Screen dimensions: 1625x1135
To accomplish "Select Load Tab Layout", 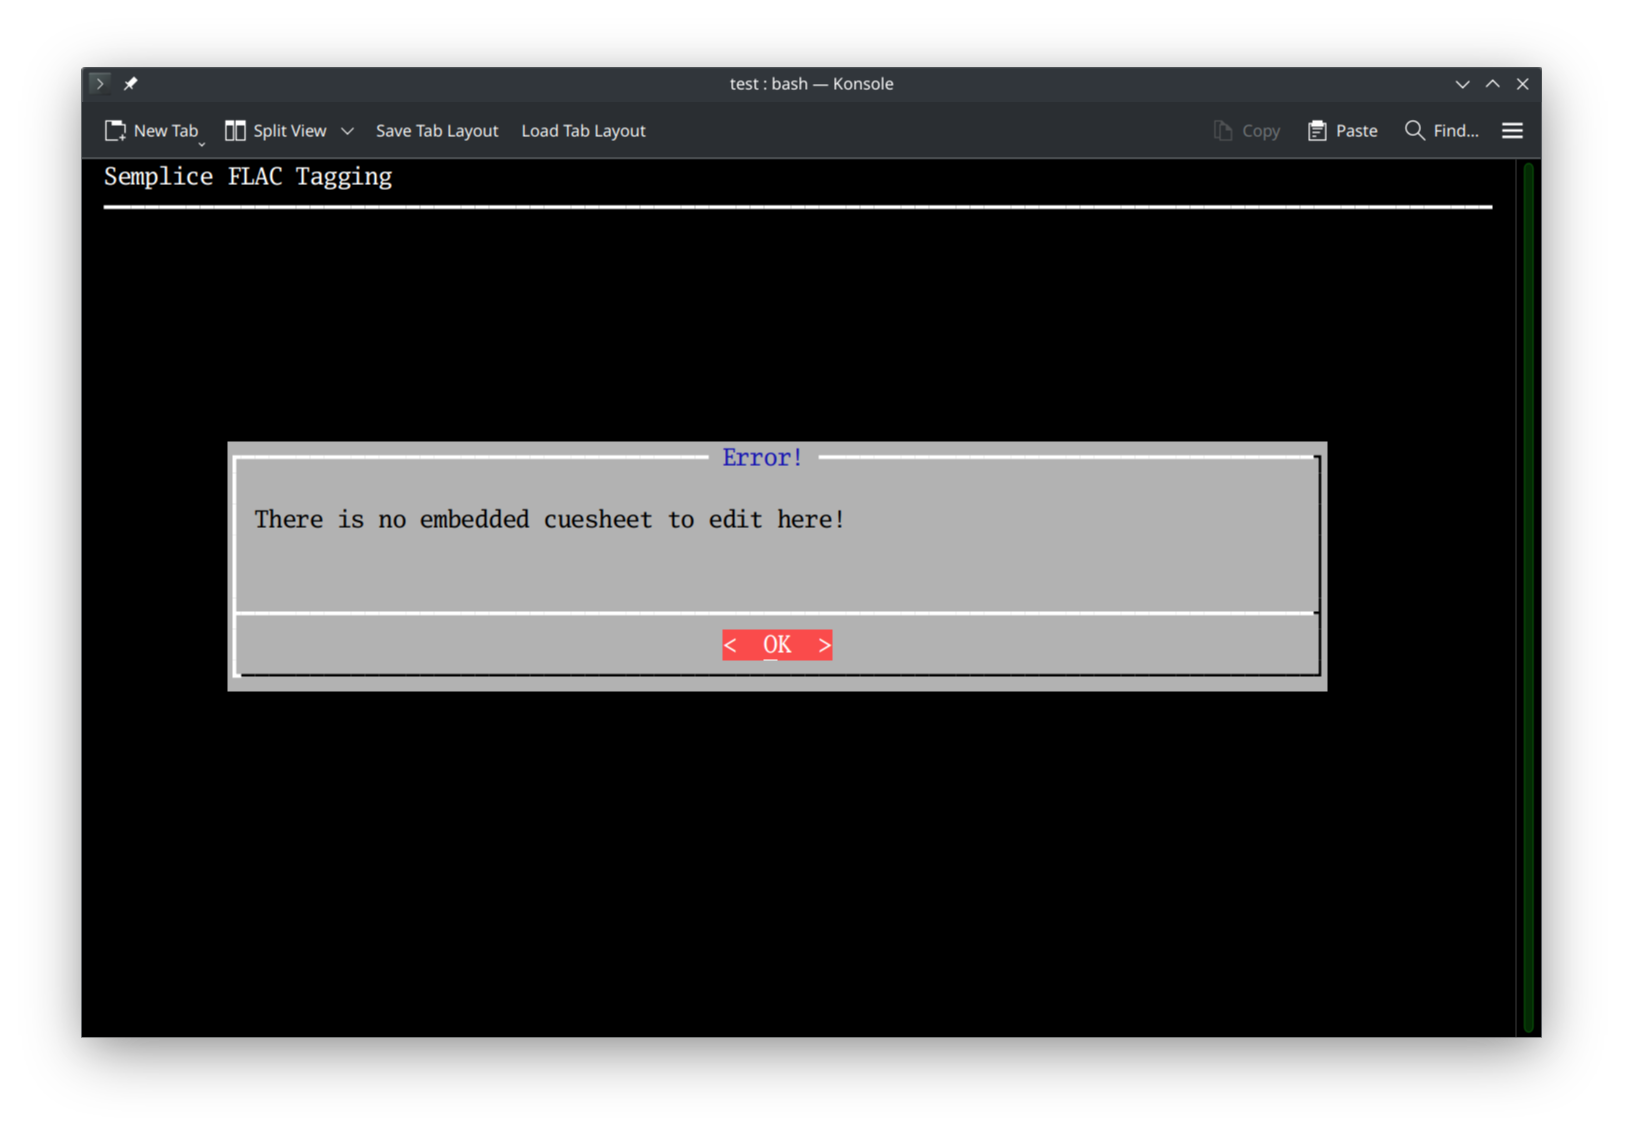I will click(583, 130).
